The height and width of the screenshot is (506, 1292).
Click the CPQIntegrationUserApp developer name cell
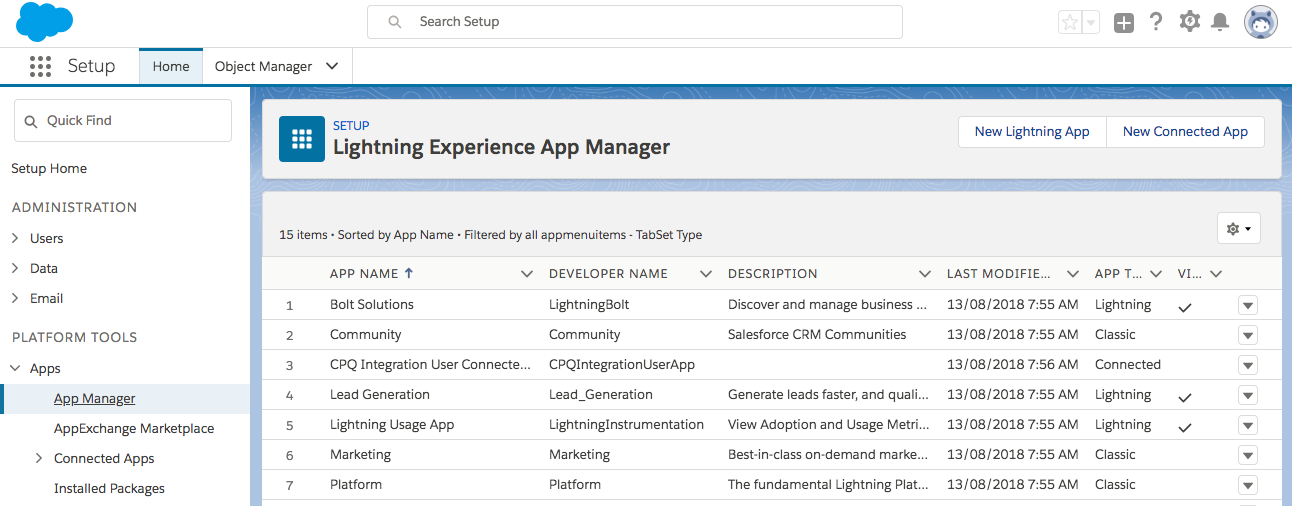pos(622,364)
